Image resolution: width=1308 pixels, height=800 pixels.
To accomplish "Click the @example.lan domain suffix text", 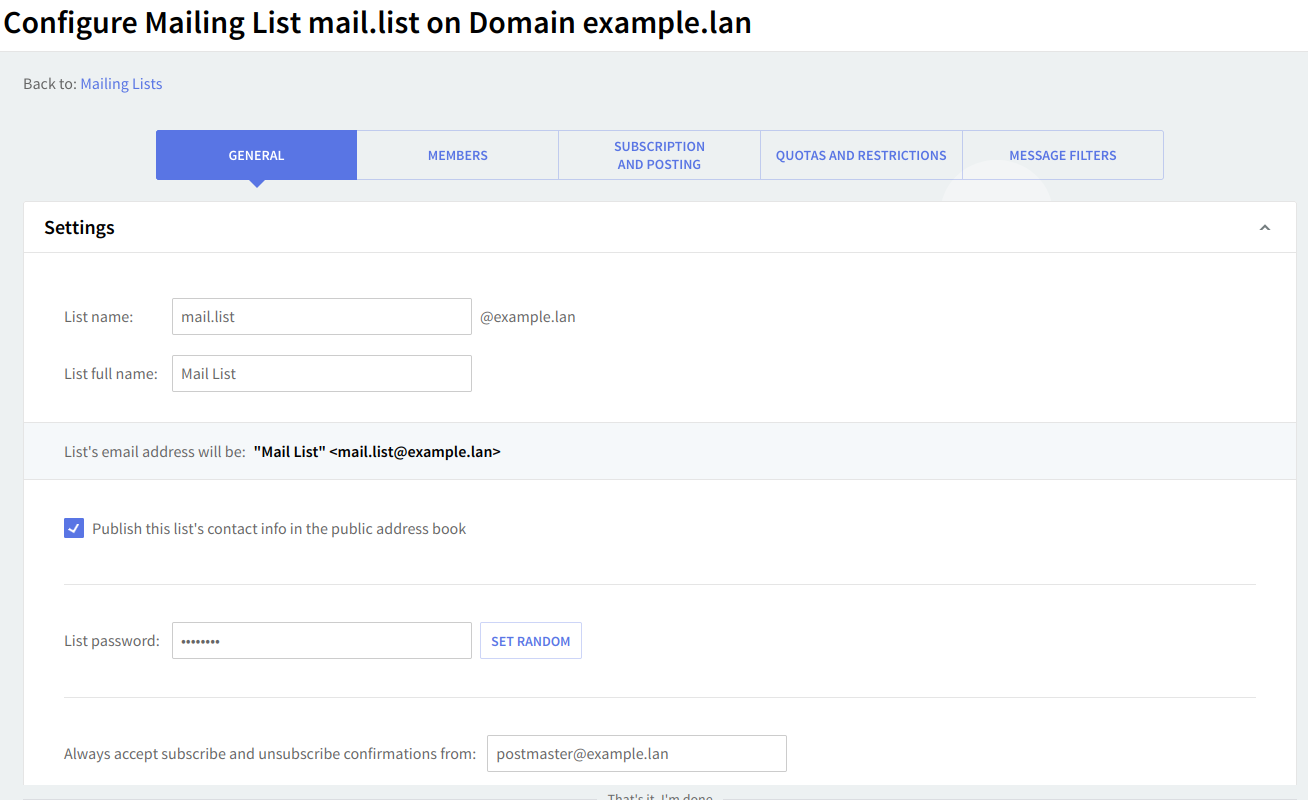I will pos(527,317).
